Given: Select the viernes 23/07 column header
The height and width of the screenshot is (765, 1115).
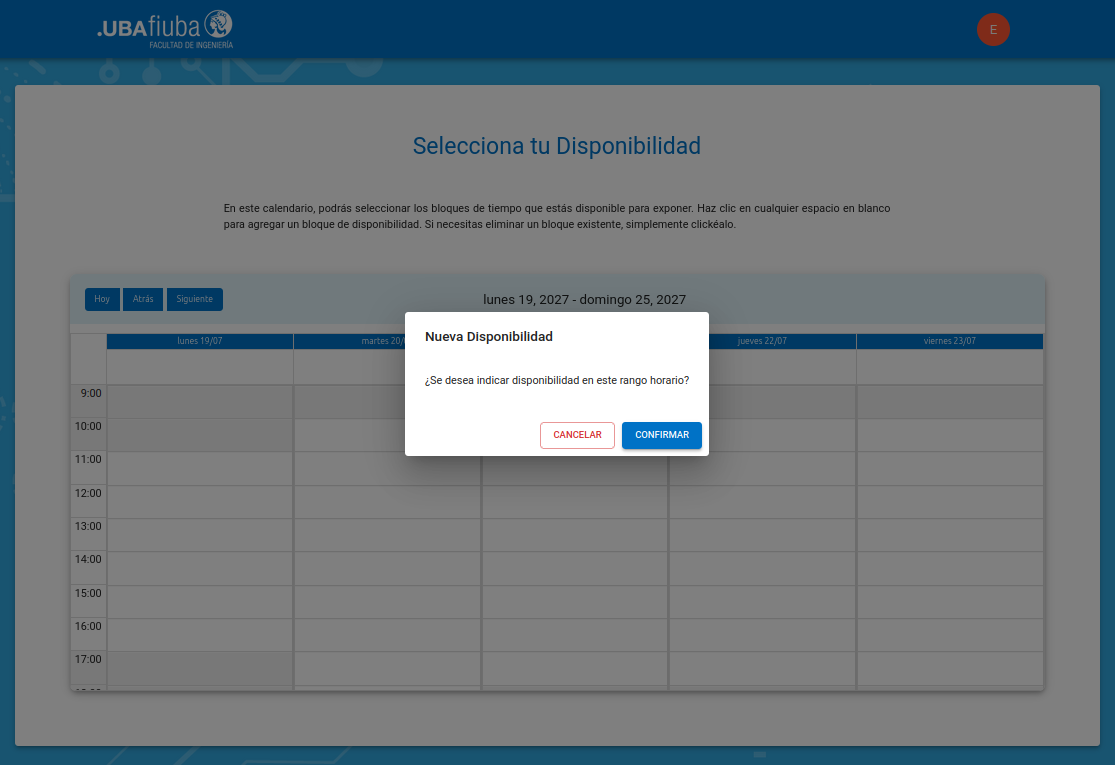Looking at the screenshot, I should [x=949, y=341].
